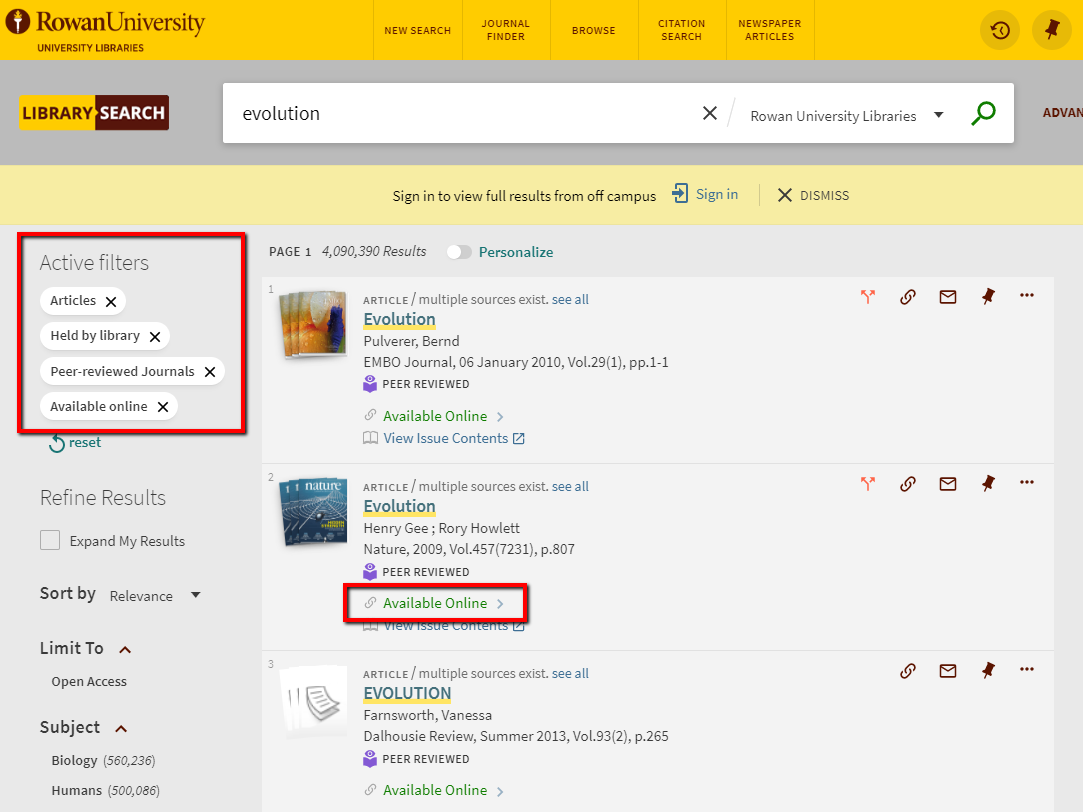
Task: Email the Farnsworth EVOLUTION article
Action: point(948,670)
